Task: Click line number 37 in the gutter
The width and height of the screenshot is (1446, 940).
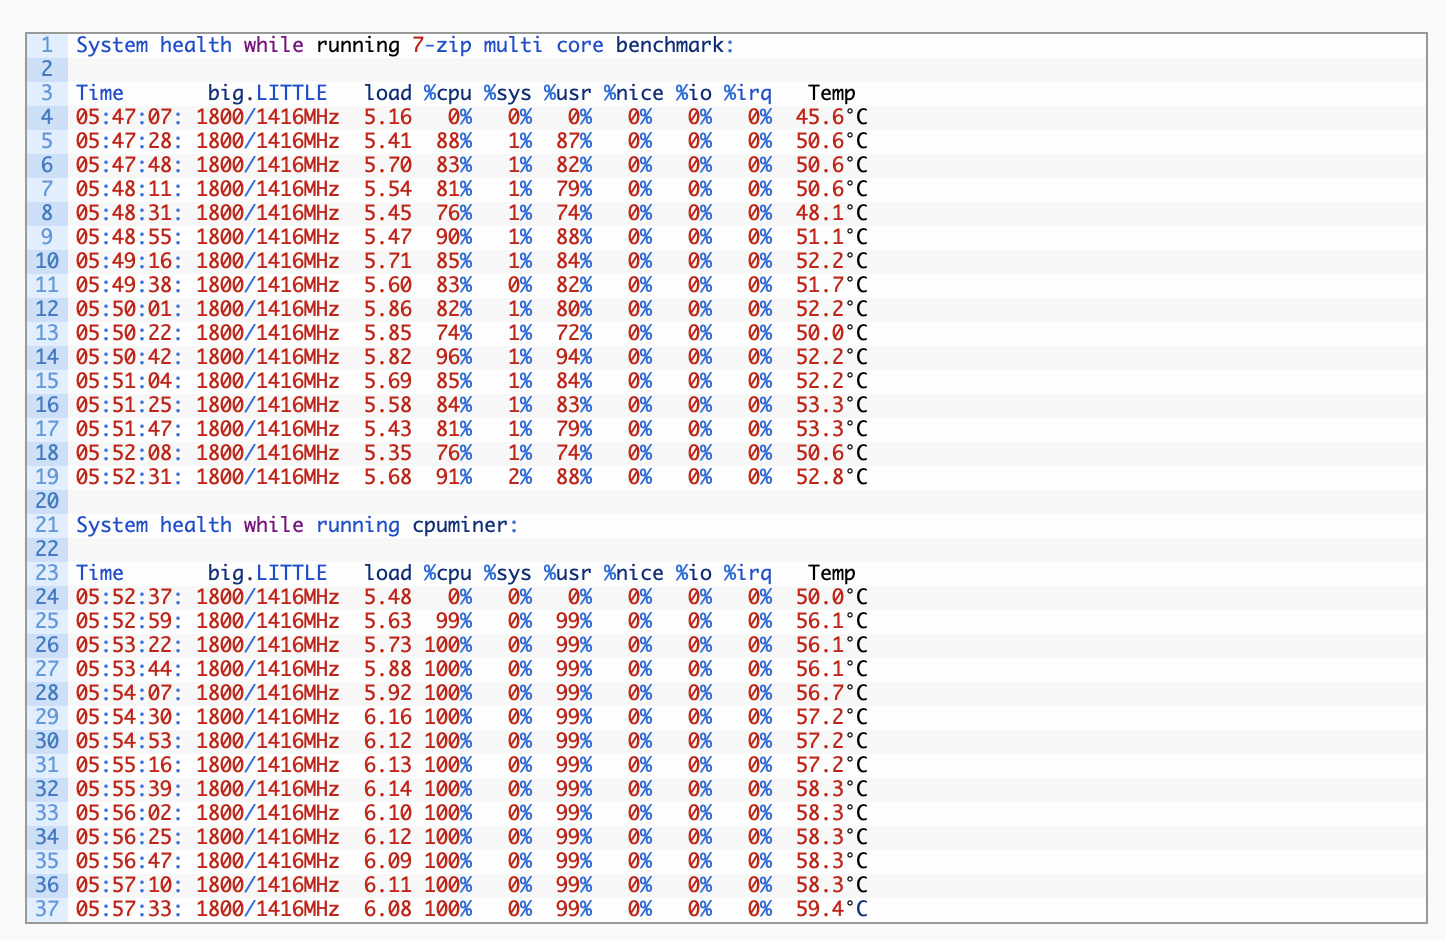Action: (x=47, y=909)
